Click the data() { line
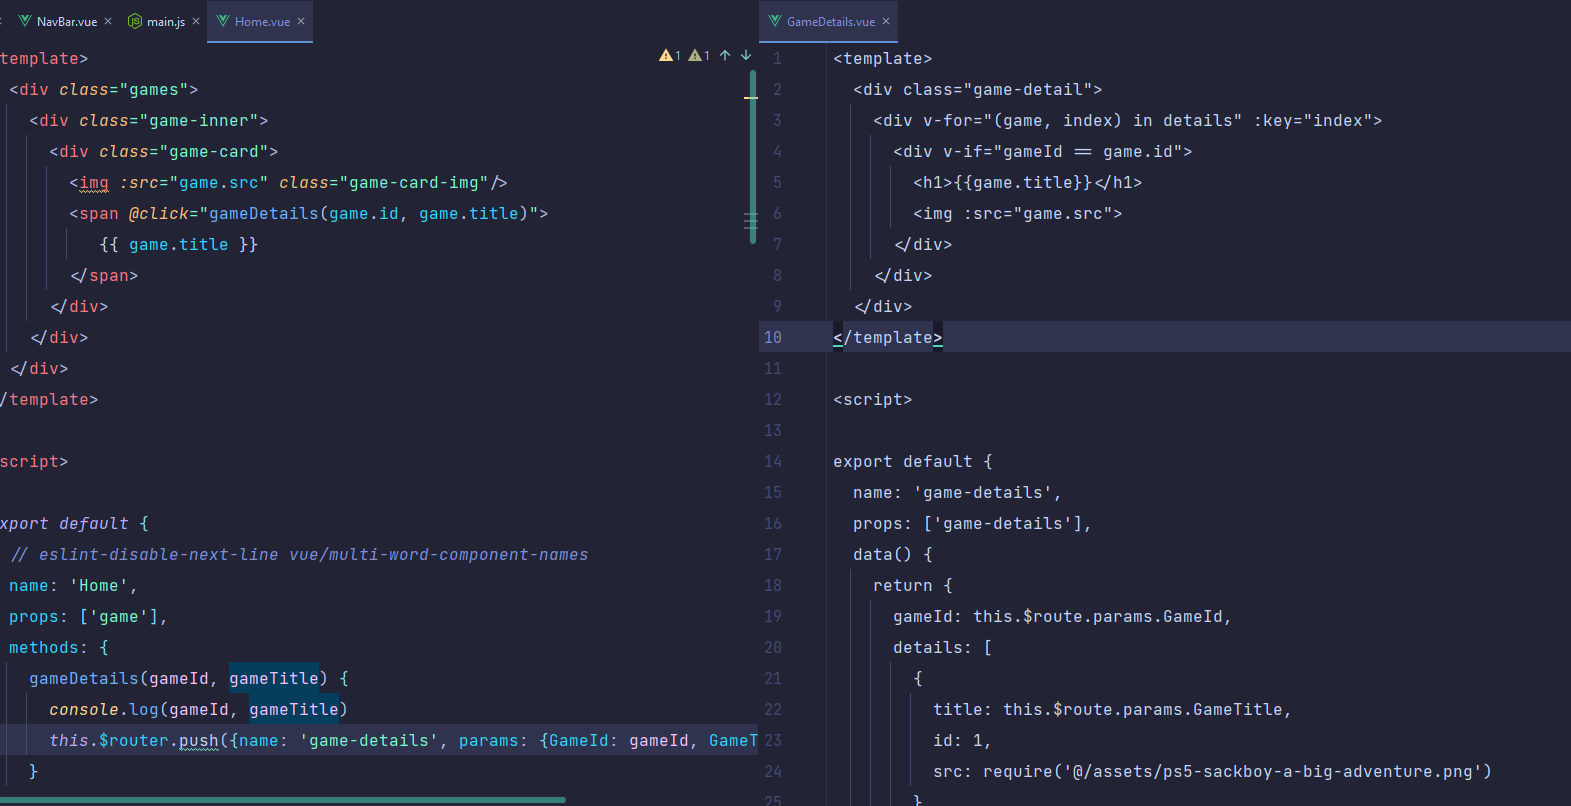Screen dimensions: 1571x806 [893, 555]
